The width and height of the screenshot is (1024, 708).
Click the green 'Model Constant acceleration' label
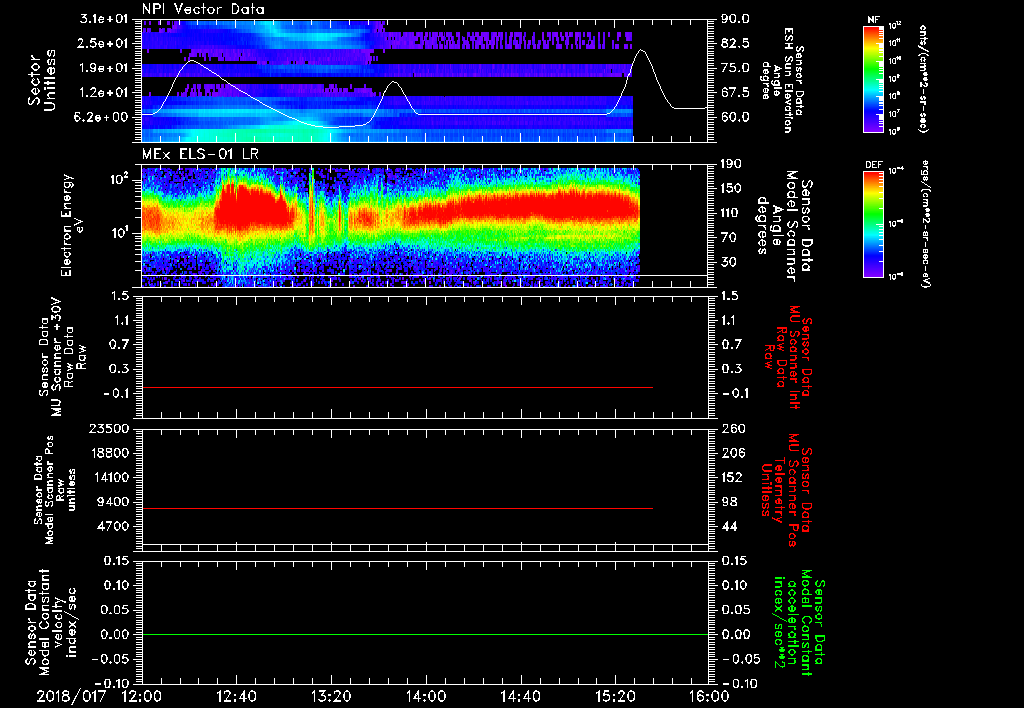pos(798,622)
